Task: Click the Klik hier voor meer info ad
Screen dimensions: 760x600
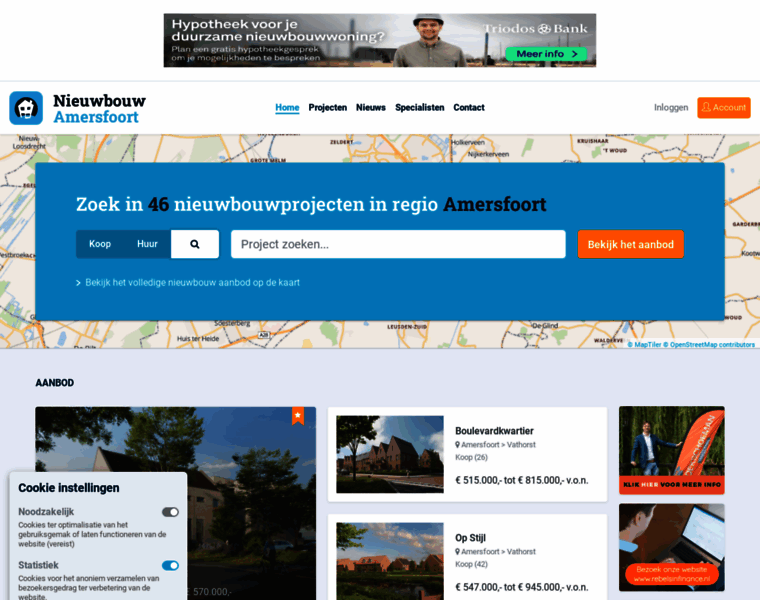Action: coord(671,450)
